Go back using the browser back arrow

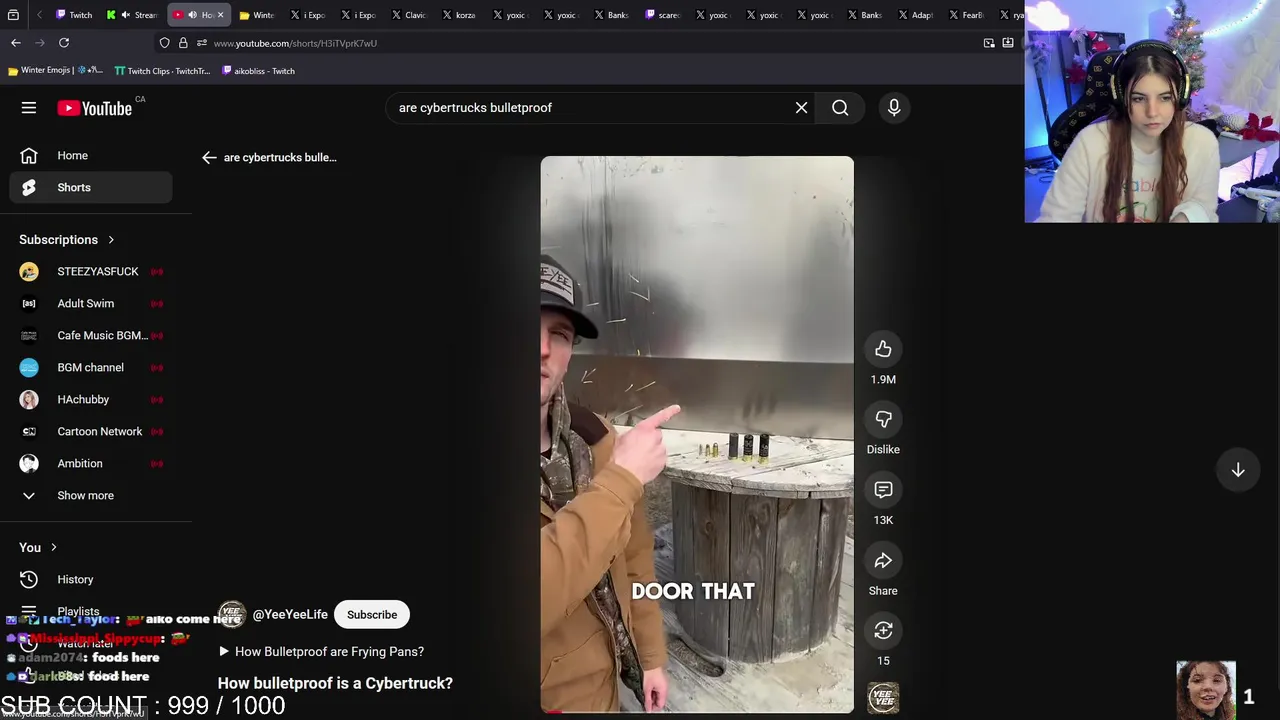point(16,43)
